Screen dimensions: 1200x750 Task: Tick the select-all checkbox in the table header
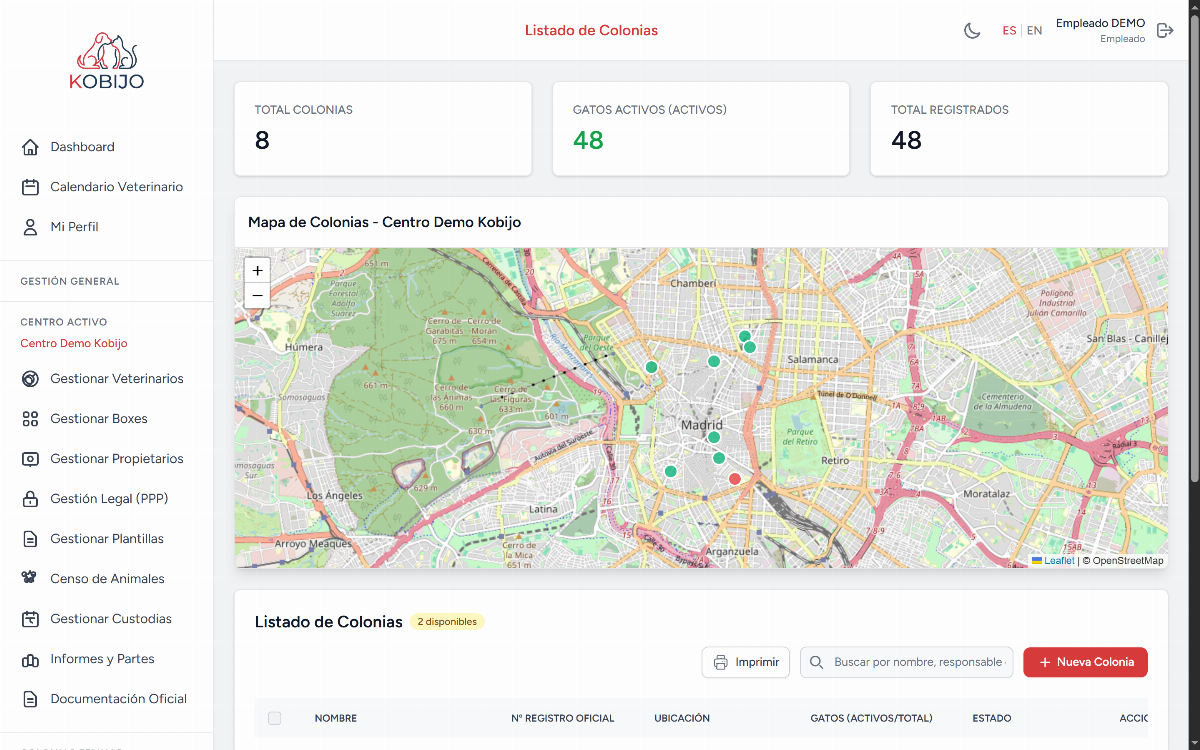(275, 718)
